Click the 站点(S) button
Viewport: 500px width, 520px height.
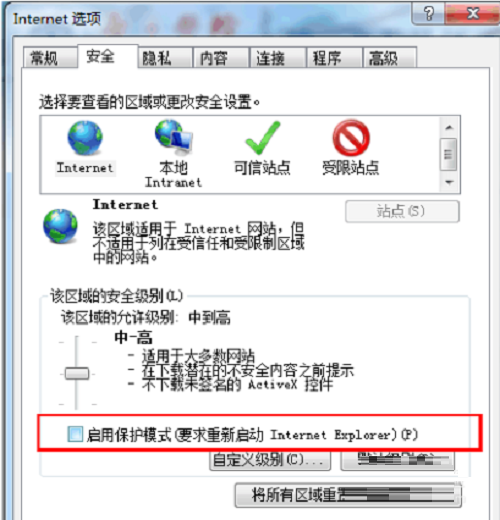[402, 211]
